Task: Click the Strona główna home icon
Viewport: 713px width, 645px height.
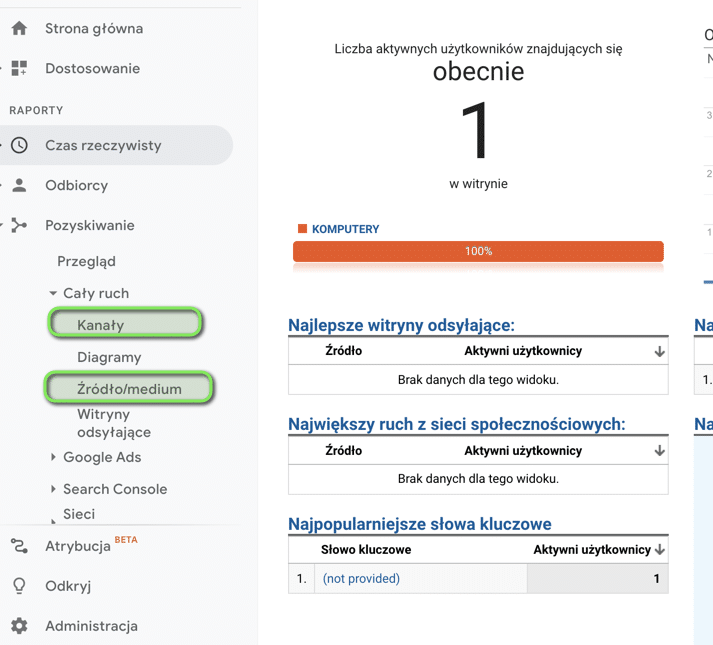Action: point(19,29)
